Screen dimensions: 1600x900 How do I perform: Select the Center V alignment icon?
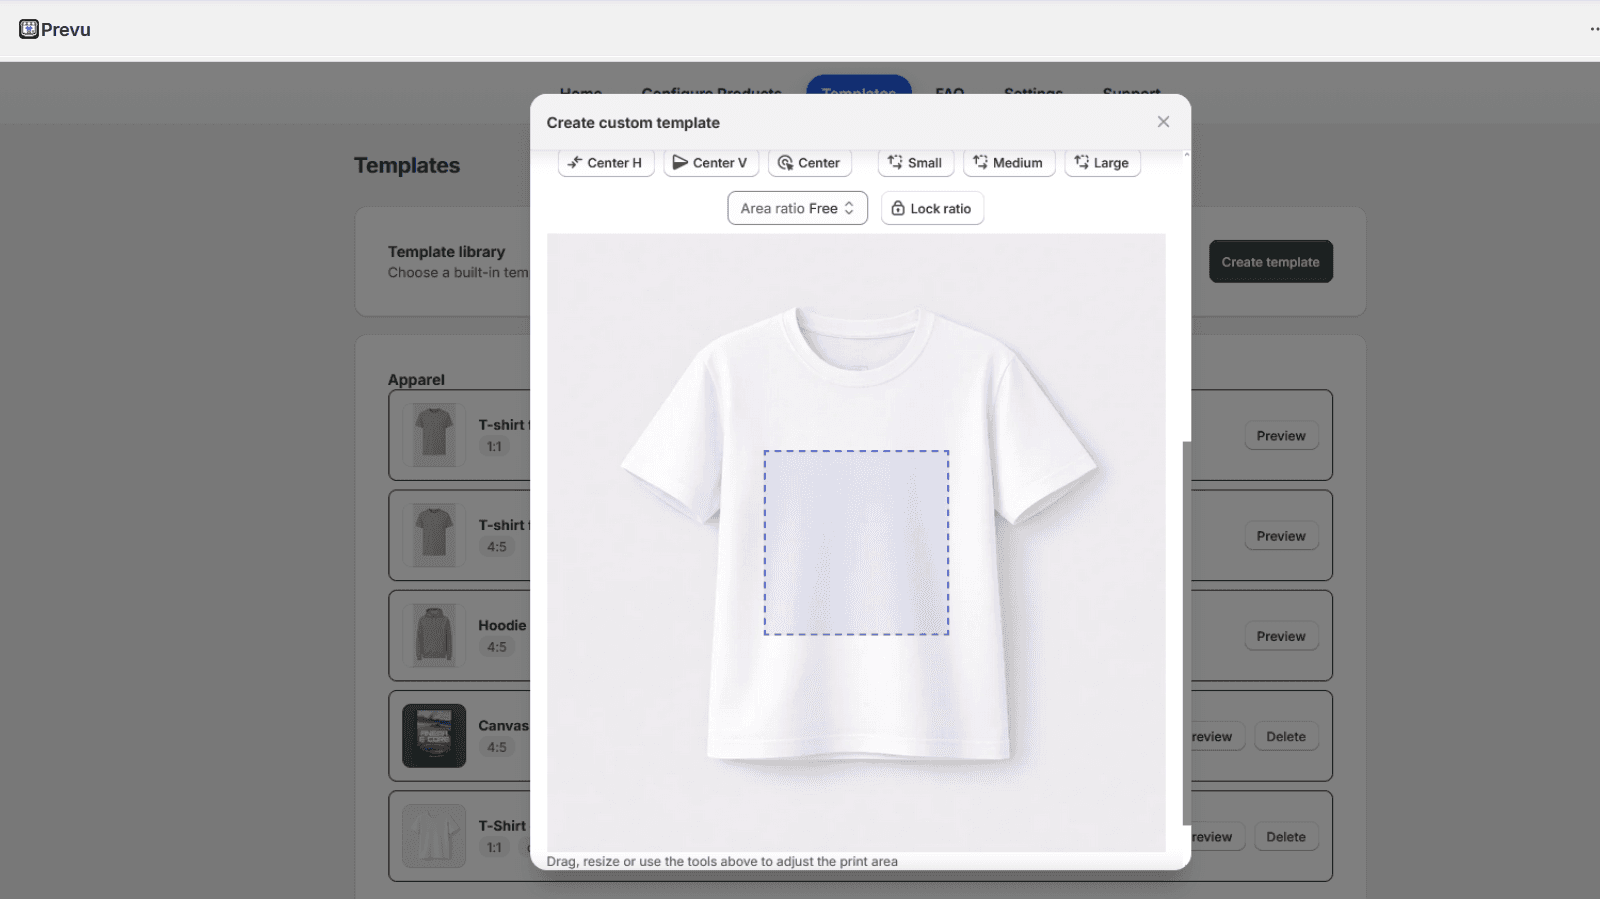pyautogui.click(x=681, y=162)
